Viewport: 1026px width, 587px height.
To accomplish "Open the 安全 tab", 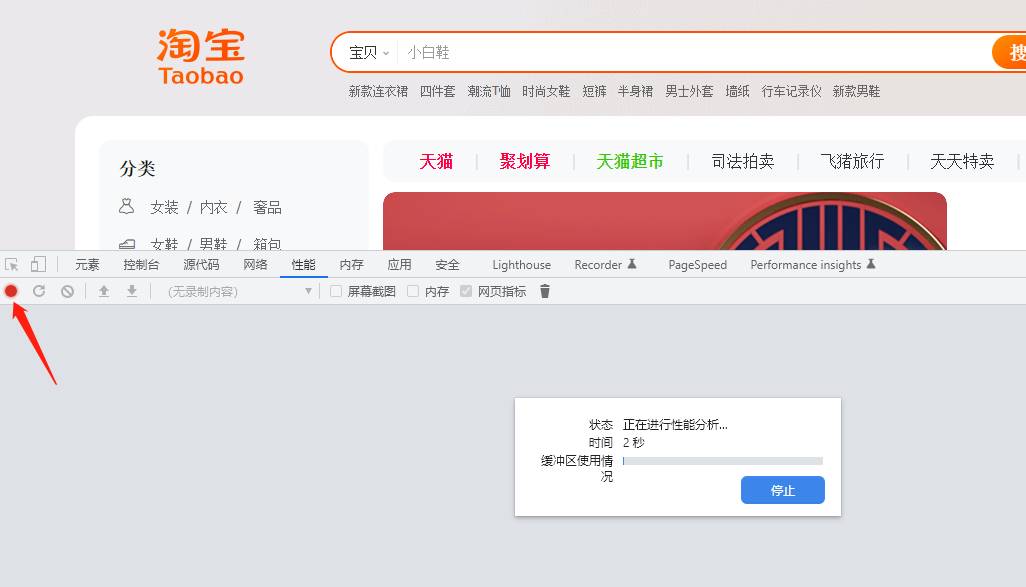I will coord(448,264).
